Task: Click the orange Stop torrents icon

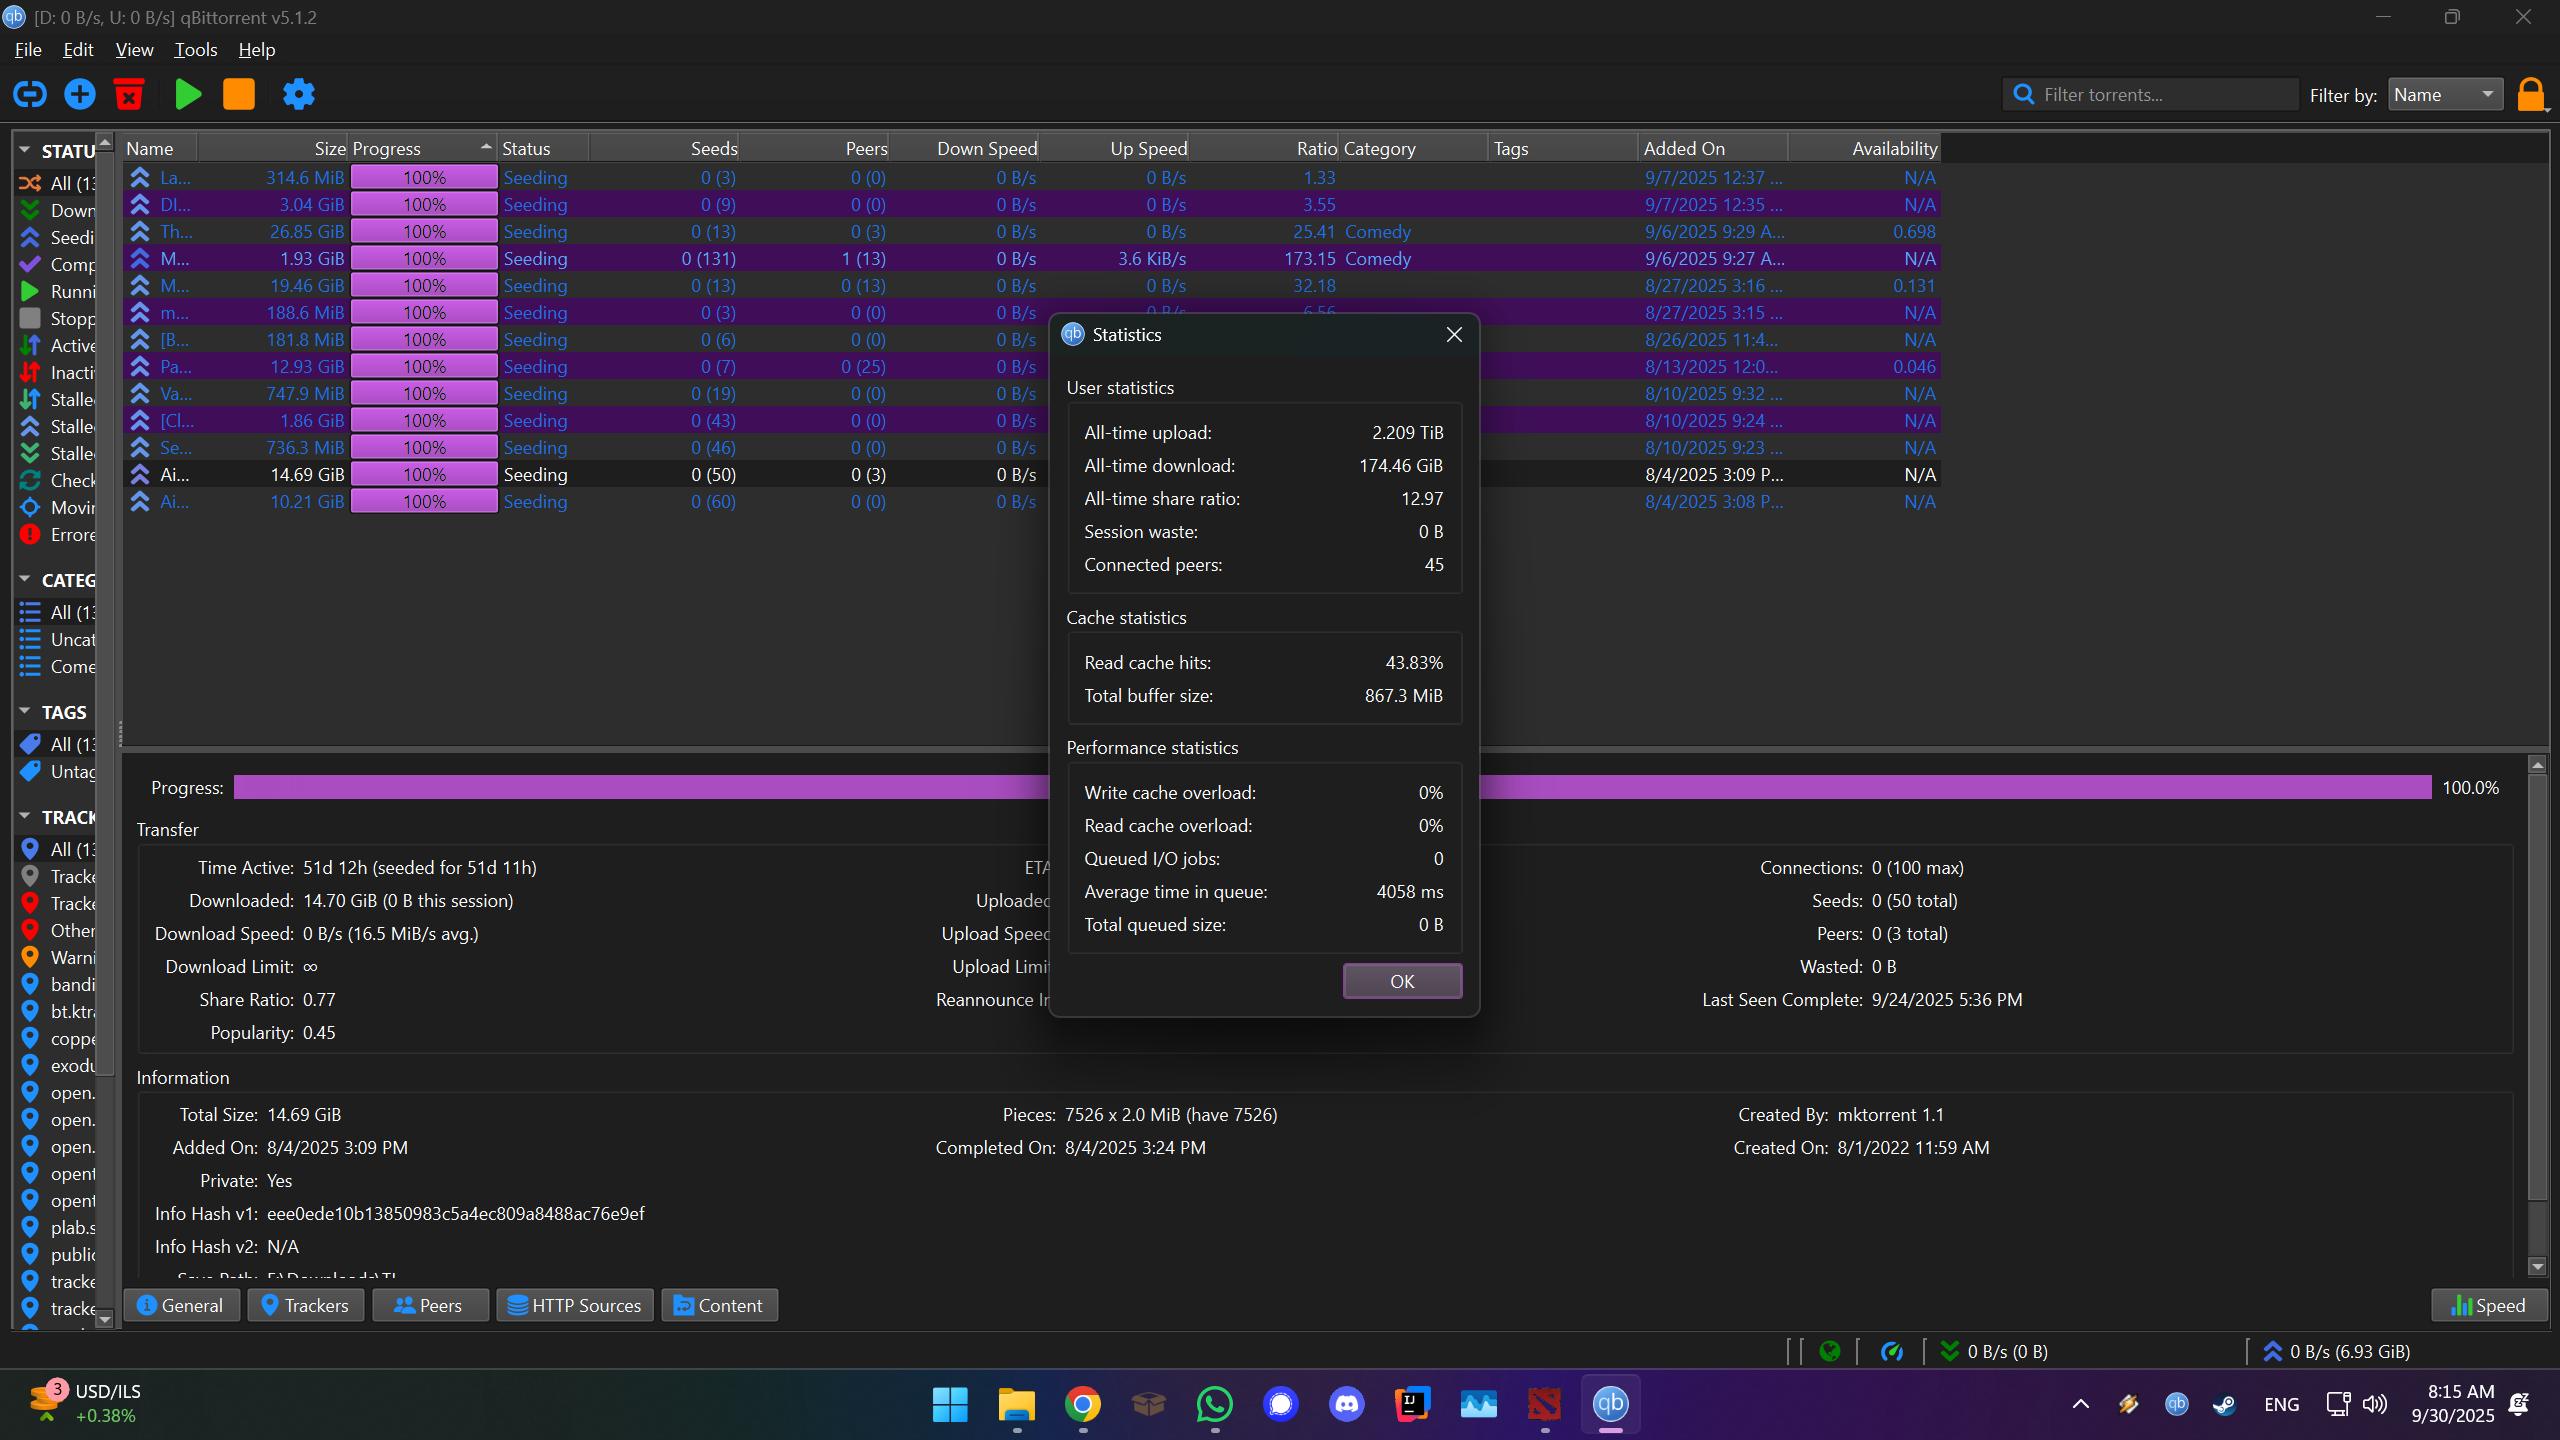Action: 238,94
